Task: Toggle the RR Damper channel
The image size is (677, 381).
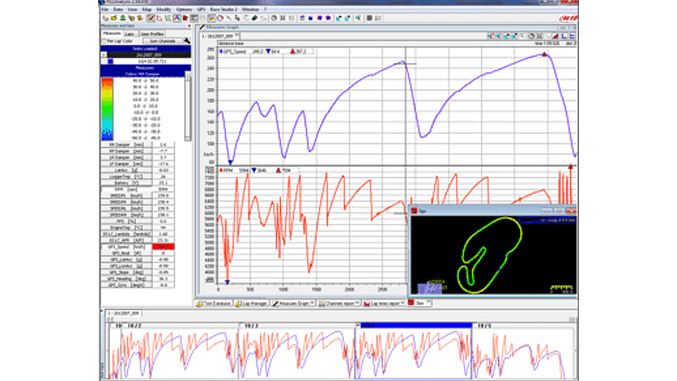Action: [x=126, y=145]
